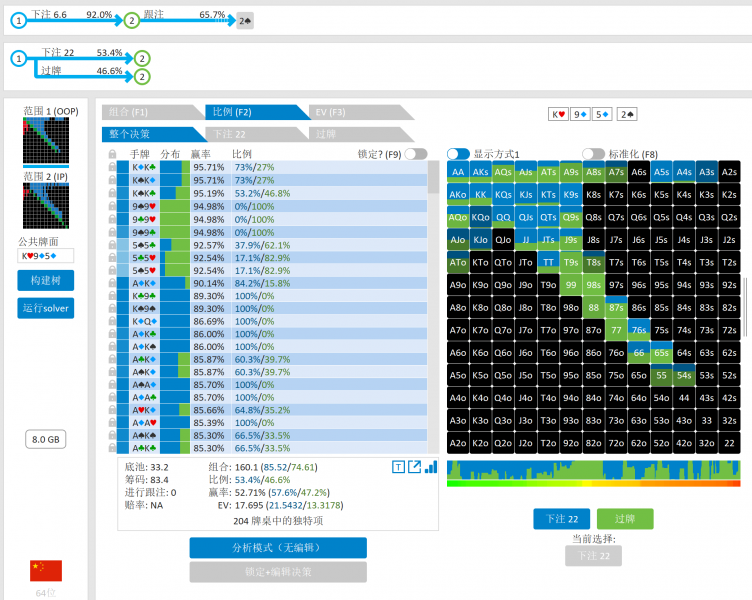Toggle the 显示方式1 display switch
The height and width of the screenshot is (600, 752).
tap(458, 154)
